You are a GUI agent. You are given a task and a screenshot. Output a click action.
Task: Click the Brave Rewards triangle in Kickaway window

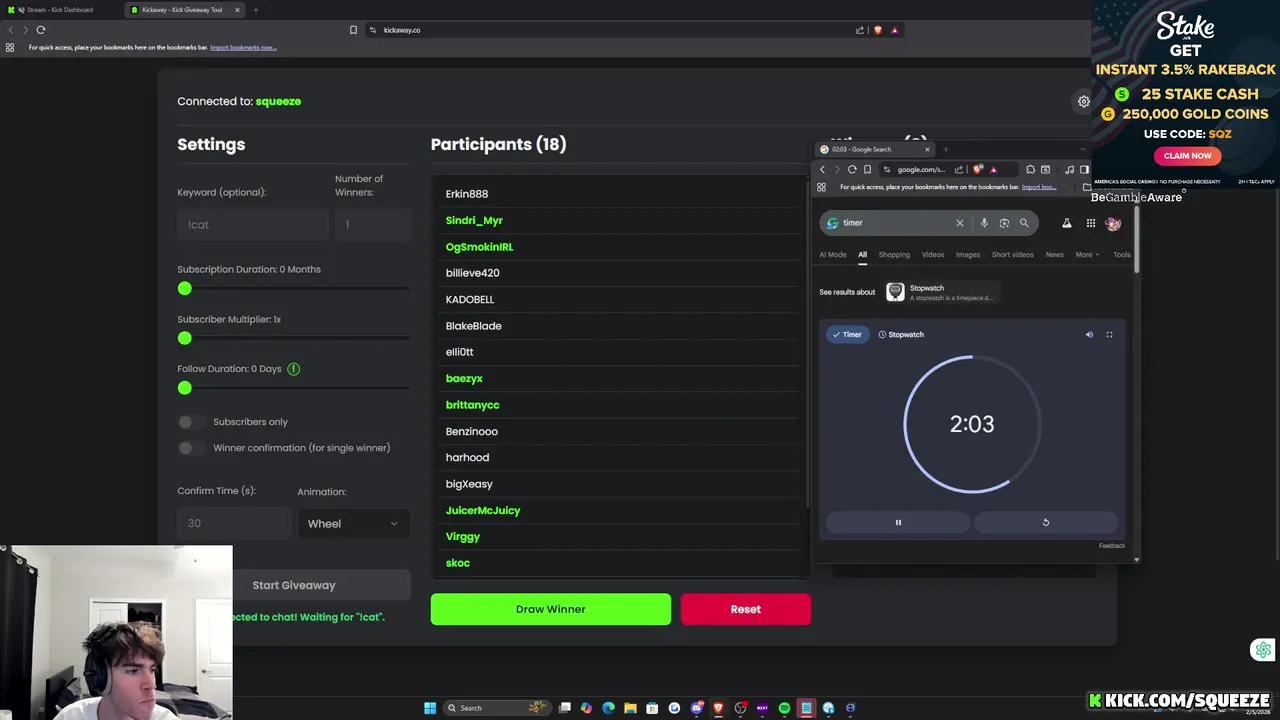[895, 30]
